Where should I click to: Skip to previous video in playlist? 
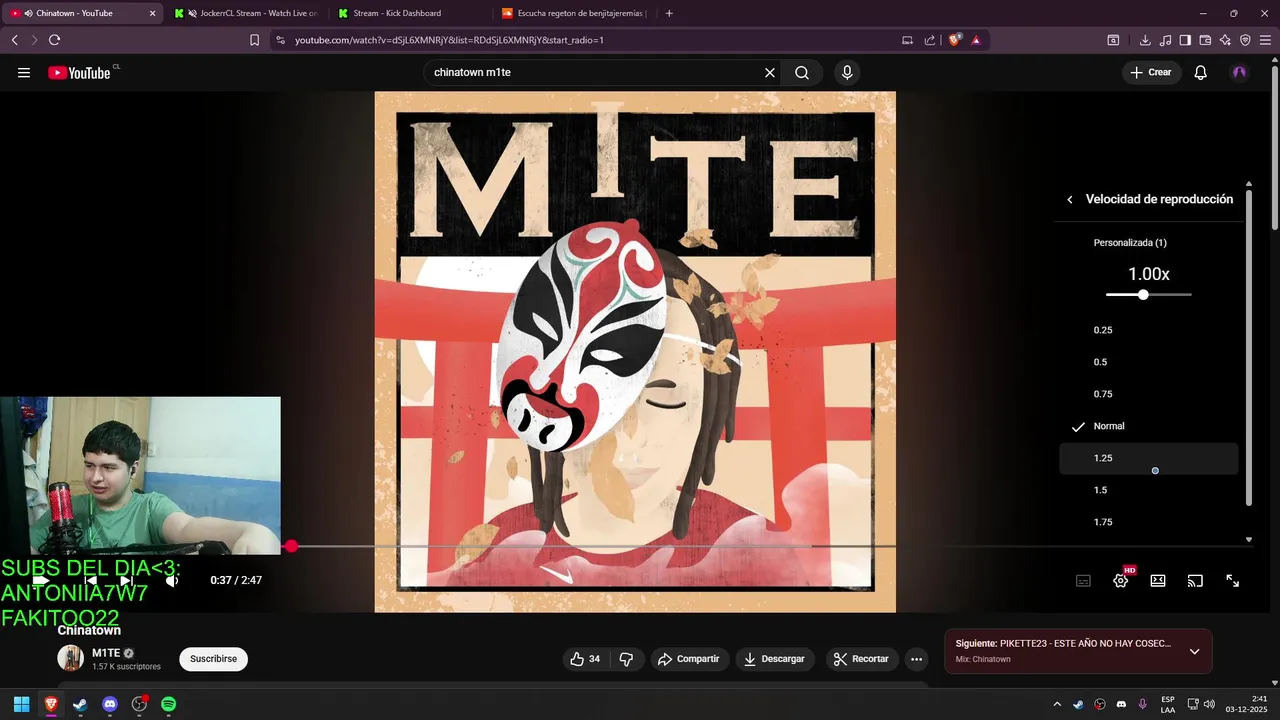(x=90, y=580)
